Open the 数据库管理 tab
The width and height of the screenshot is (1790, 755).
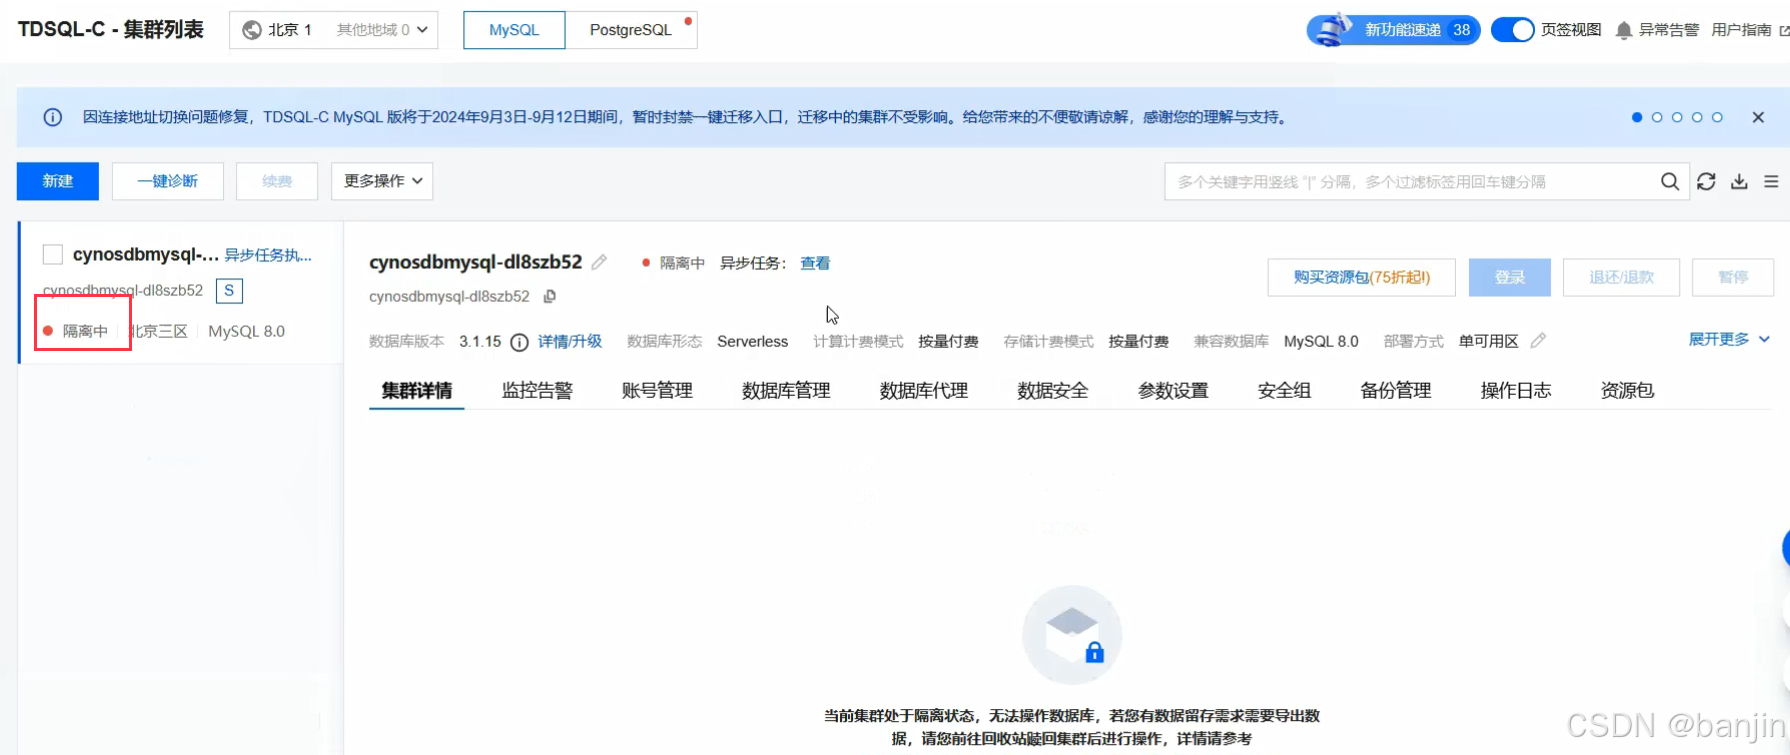click(x=786, y=391)
